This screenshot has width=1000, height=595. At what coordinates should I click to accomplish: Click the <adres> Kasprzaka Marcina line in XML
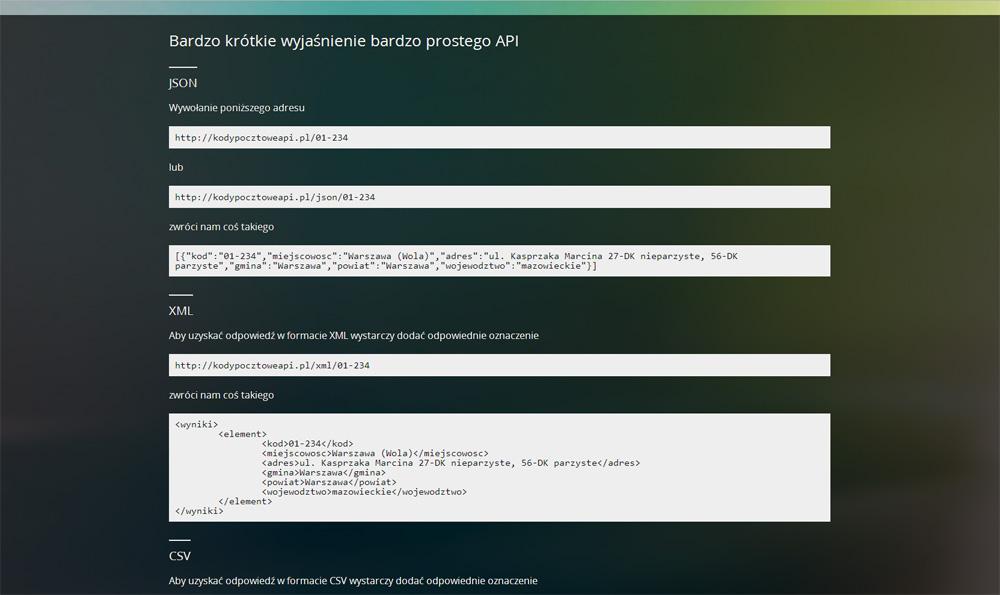tap(451, 463)
